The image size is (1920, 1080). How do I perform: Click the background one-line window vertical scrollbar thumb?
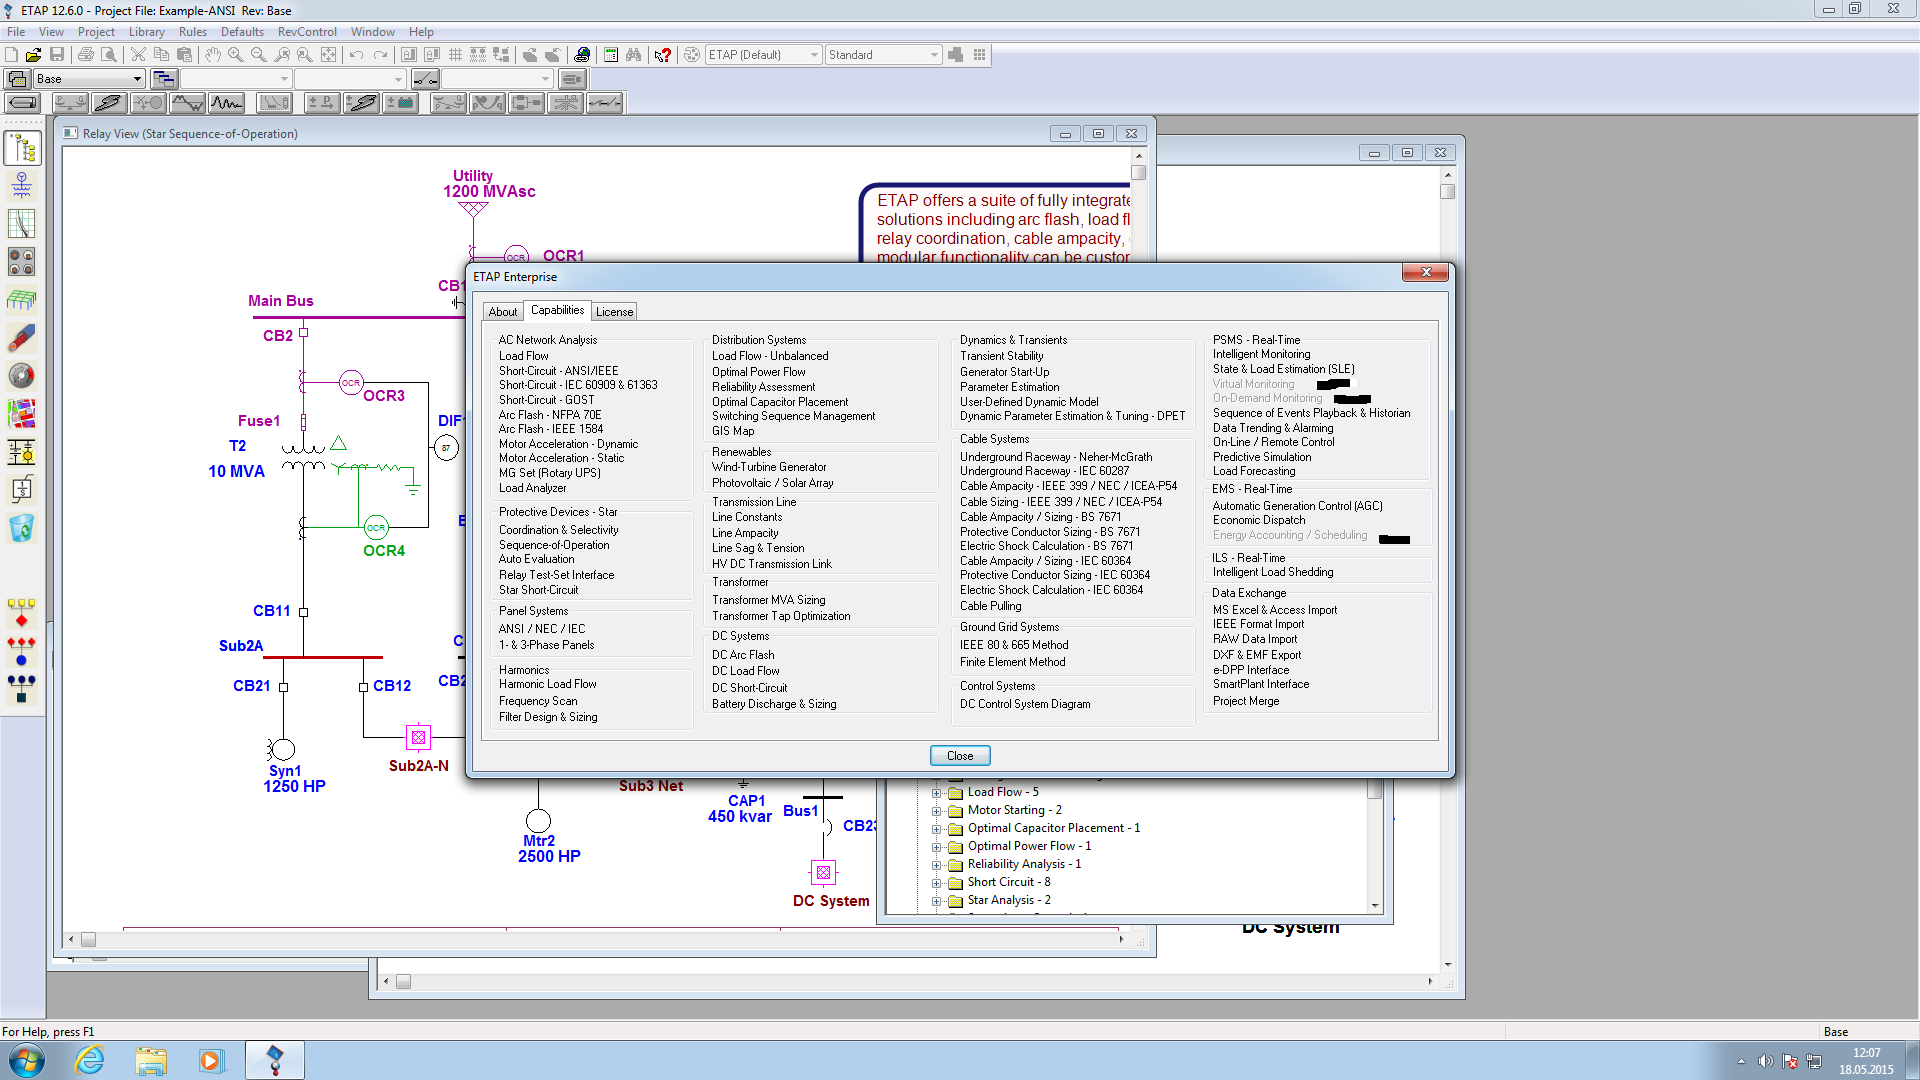1448,192
